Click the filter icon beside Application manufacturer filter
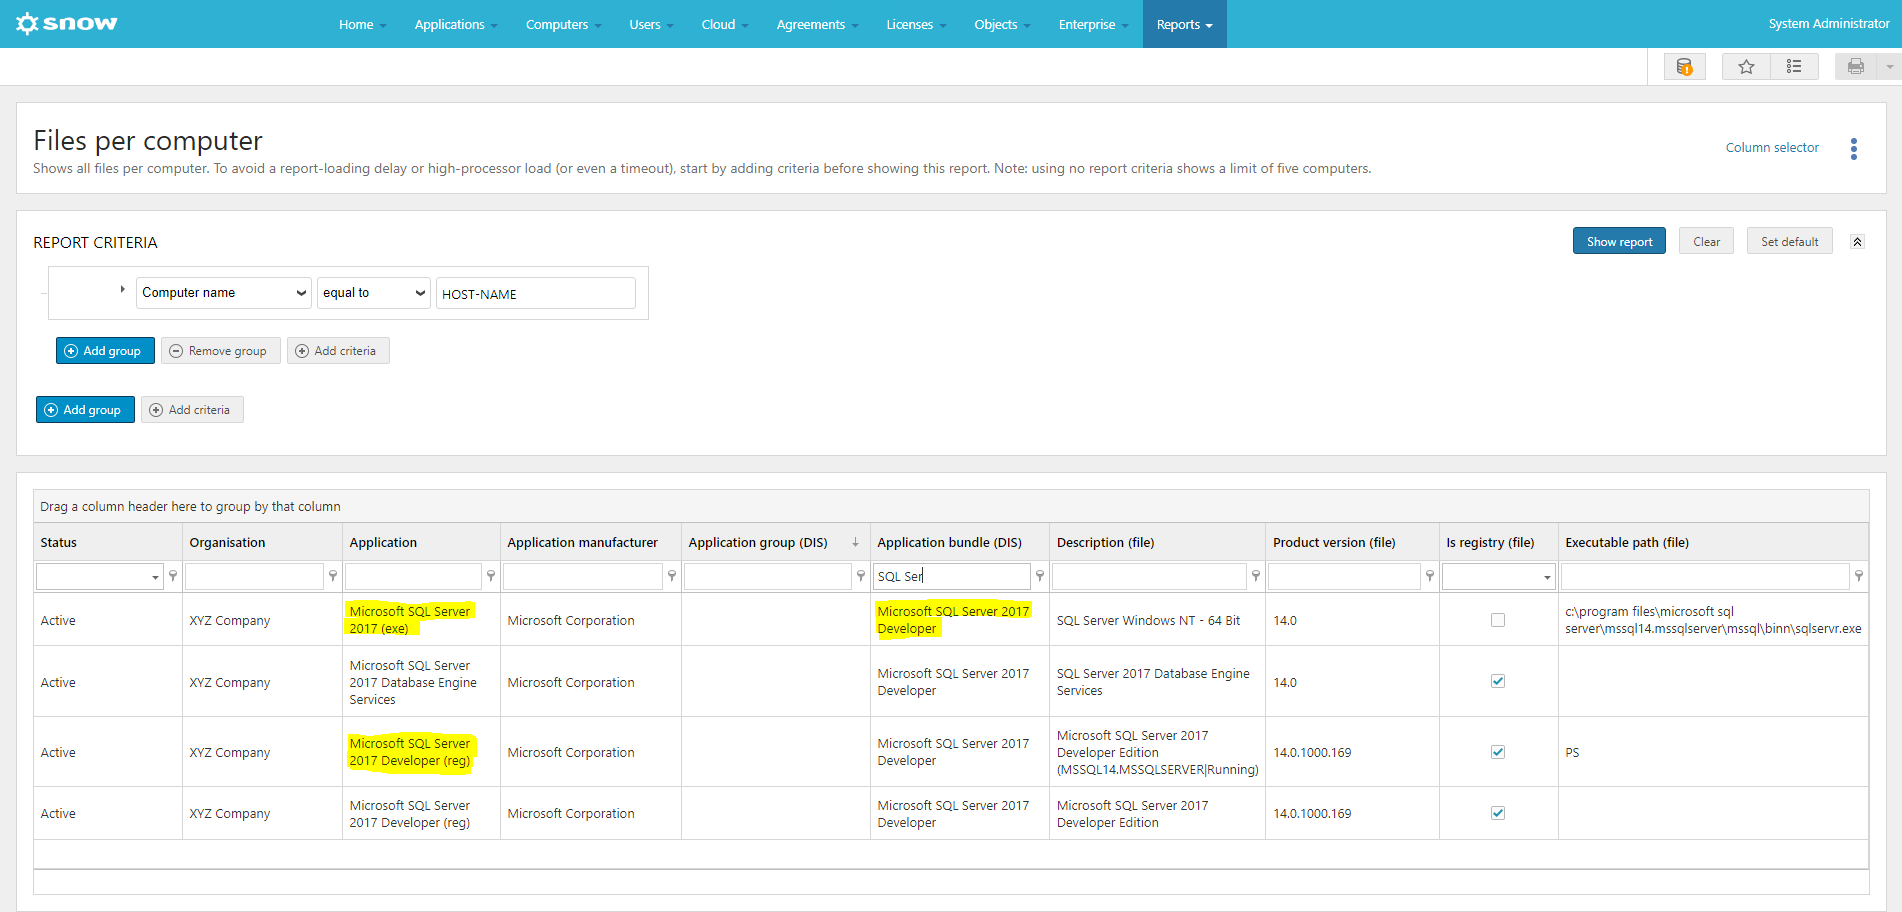The width and height of the screenshot is (1902, 912). pyautogui.click(x=672, y=576)
